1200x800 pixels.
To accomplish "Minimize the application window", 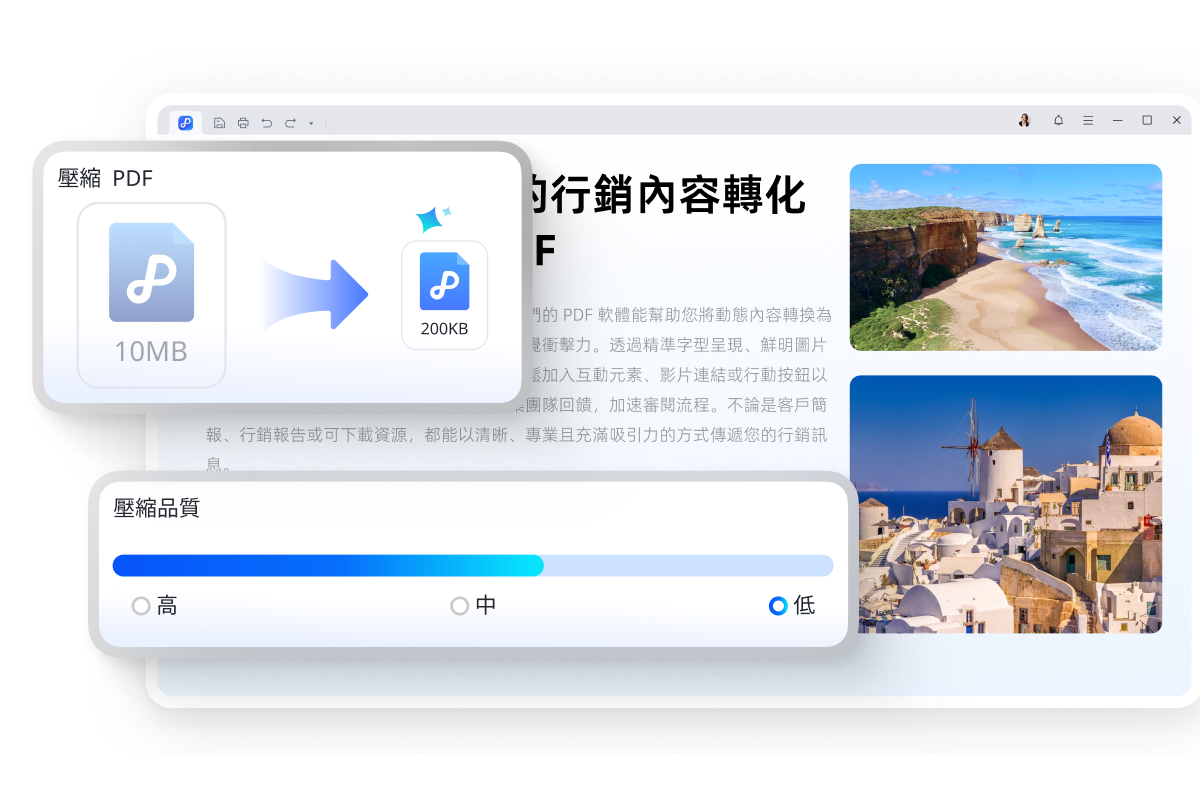I will (x=1118, y=120).
